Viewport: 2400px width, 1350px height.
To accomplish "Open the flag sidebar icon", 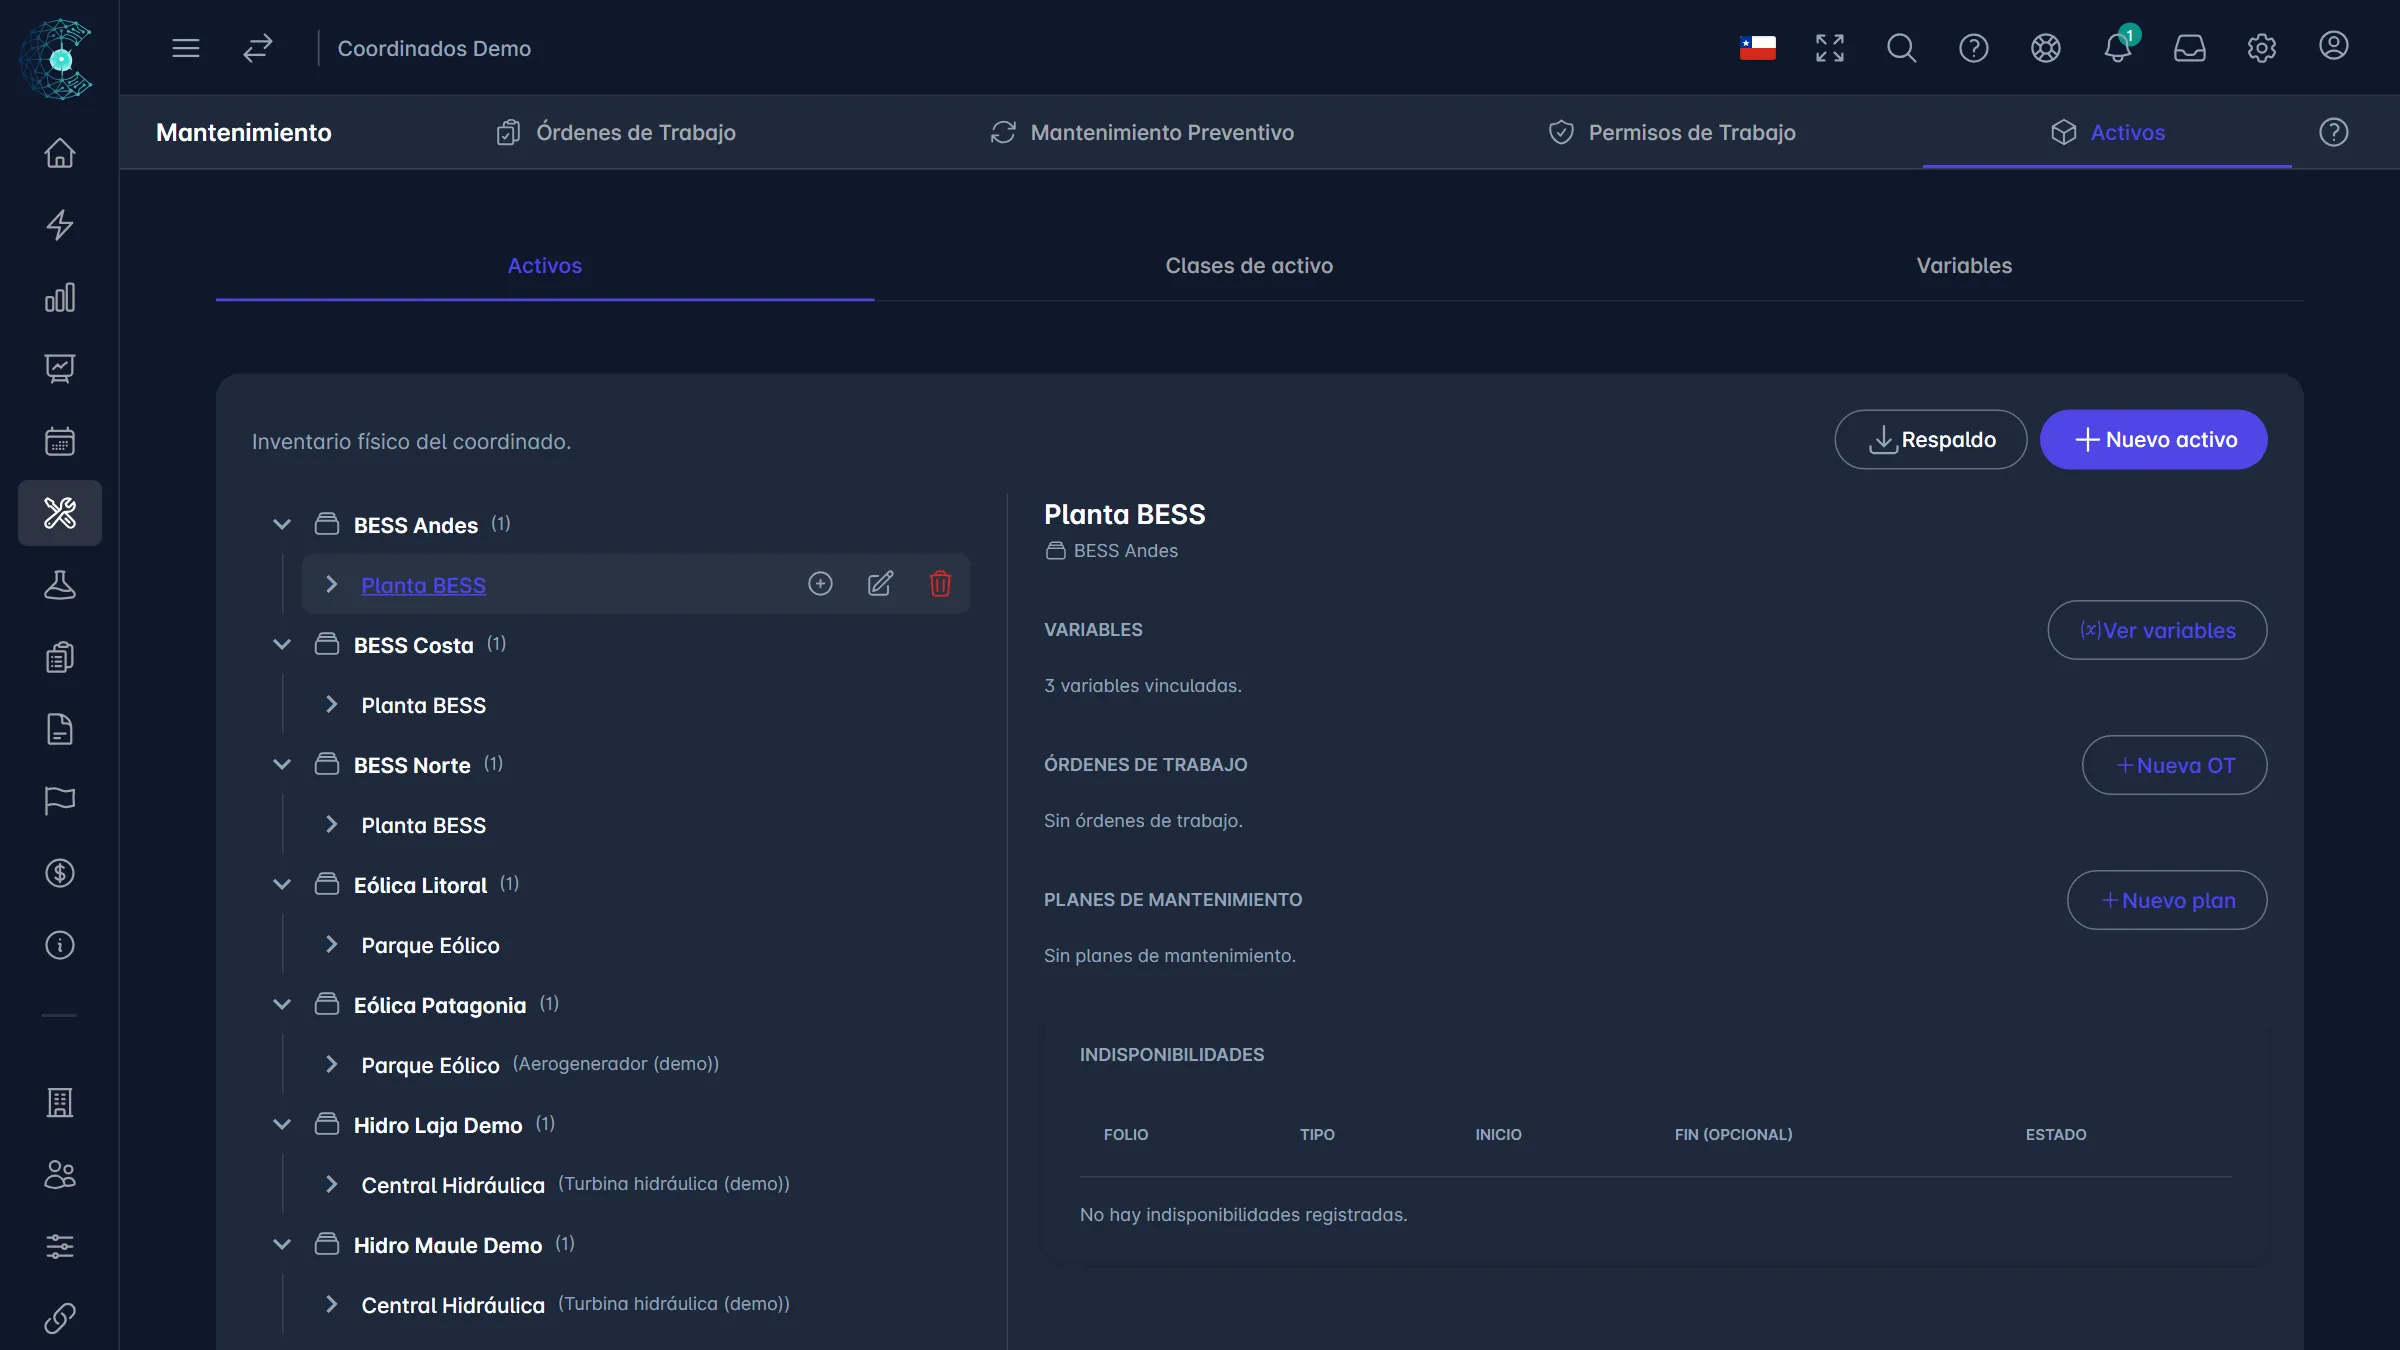I will click(x=60, y=801).
